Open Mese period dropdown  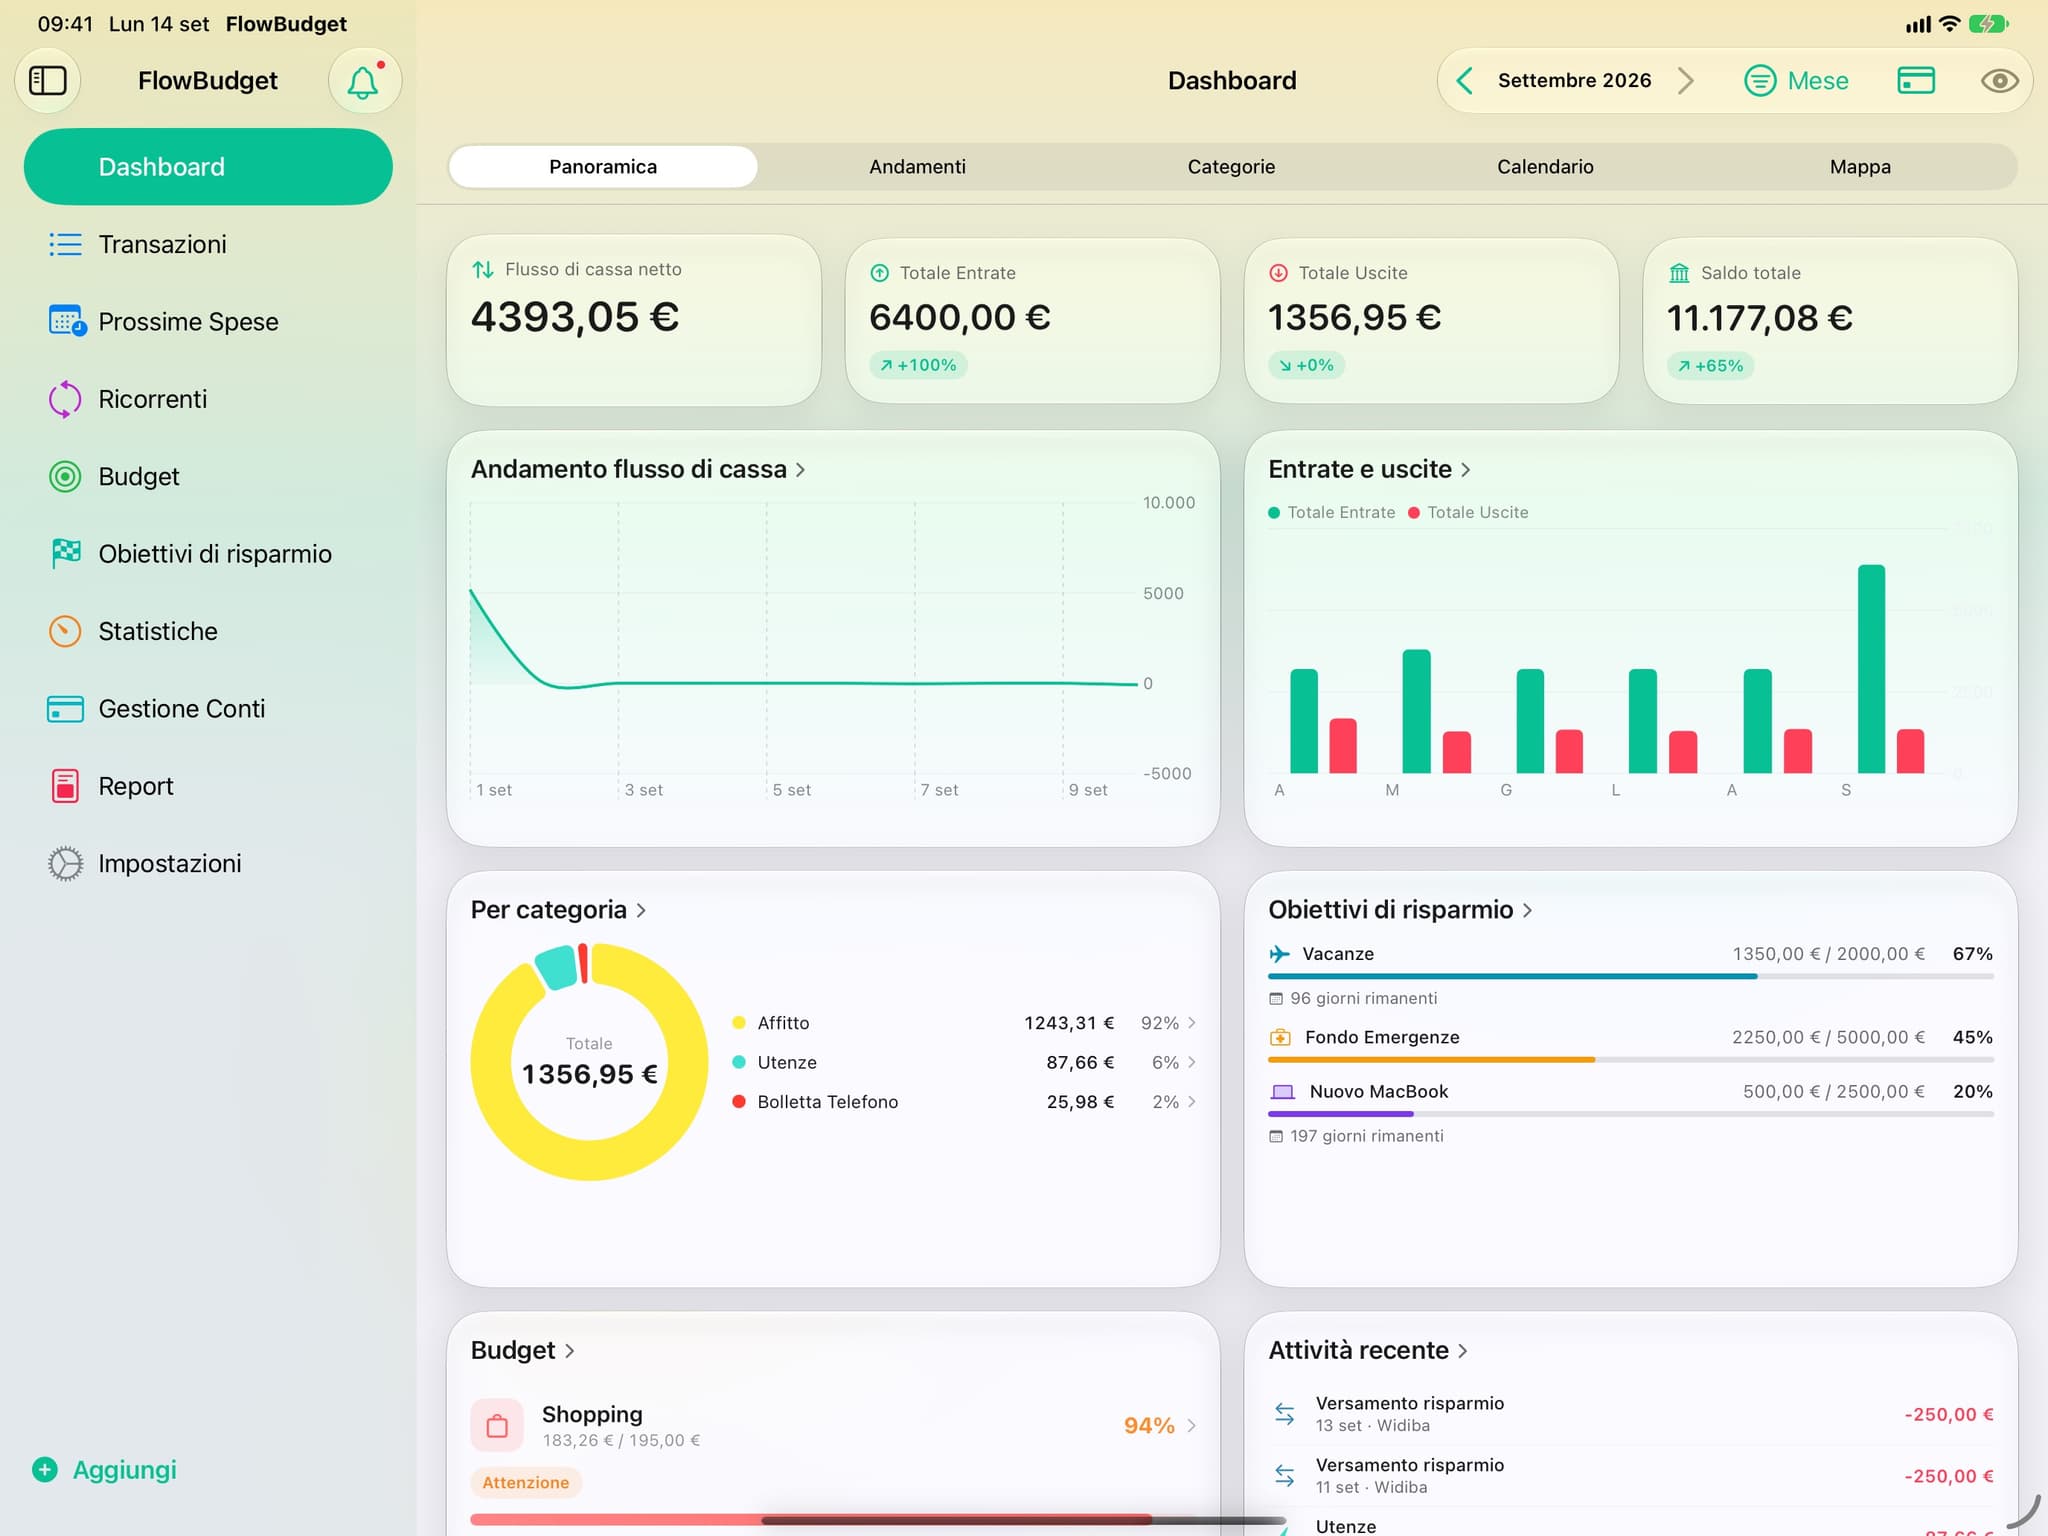1797,81
